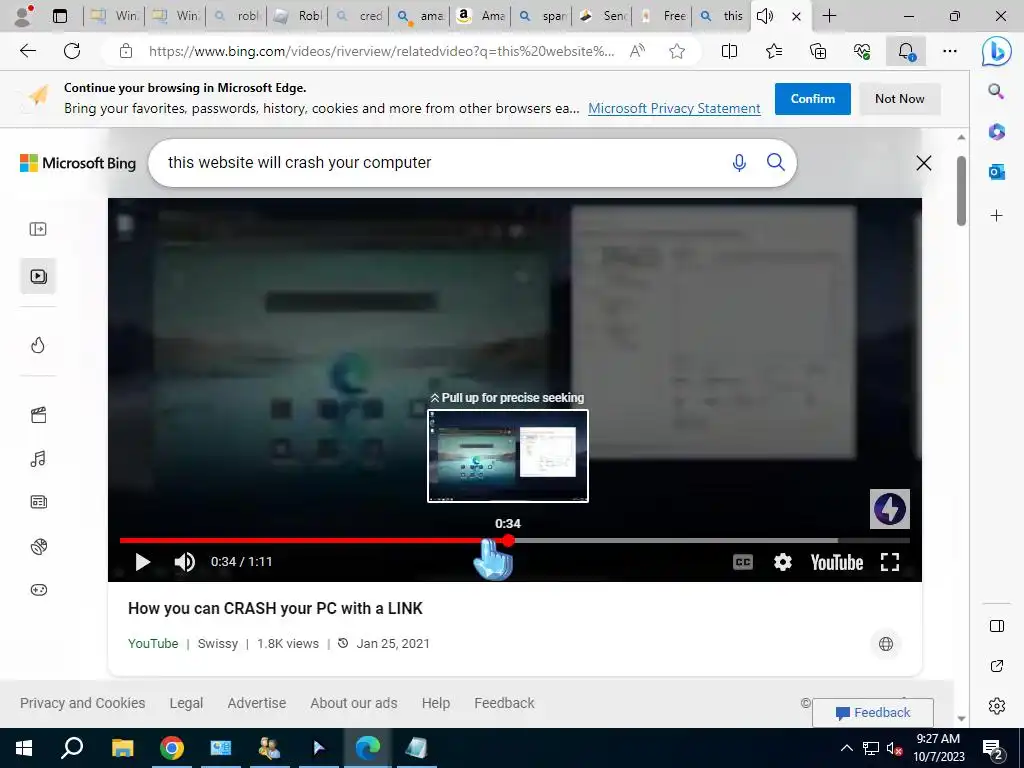Image resolution: width=1024 pixels, height=768 pixels.
Task: Open Edge sidebar settings gear
Action: (997, 706)
